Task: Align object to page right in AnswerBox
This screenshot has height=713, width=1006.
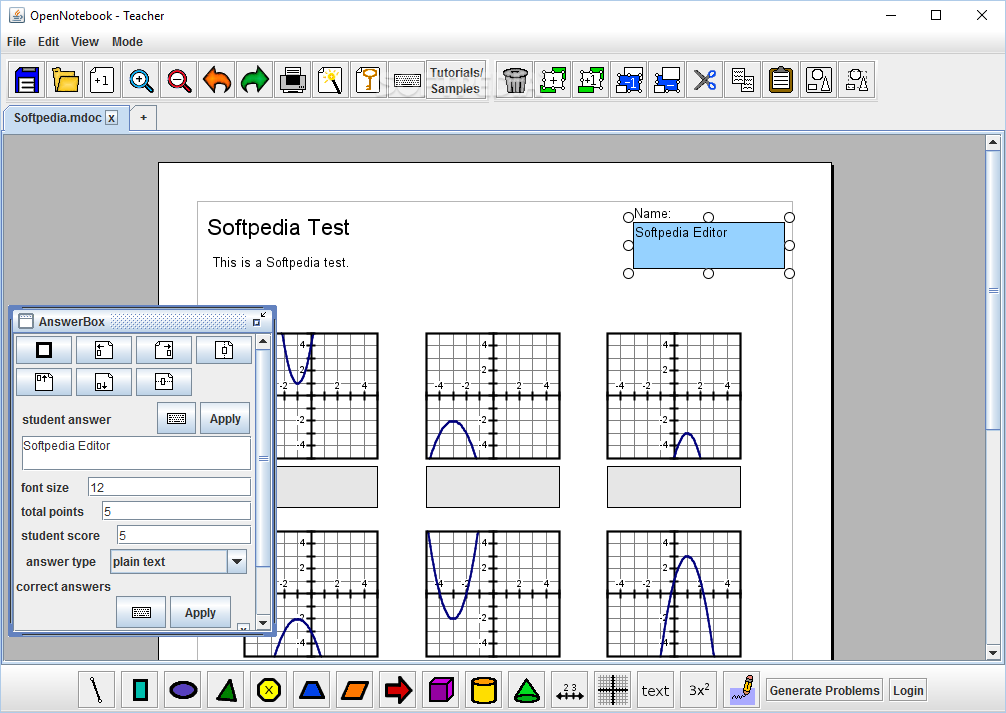Action: (x=164, y=350)
